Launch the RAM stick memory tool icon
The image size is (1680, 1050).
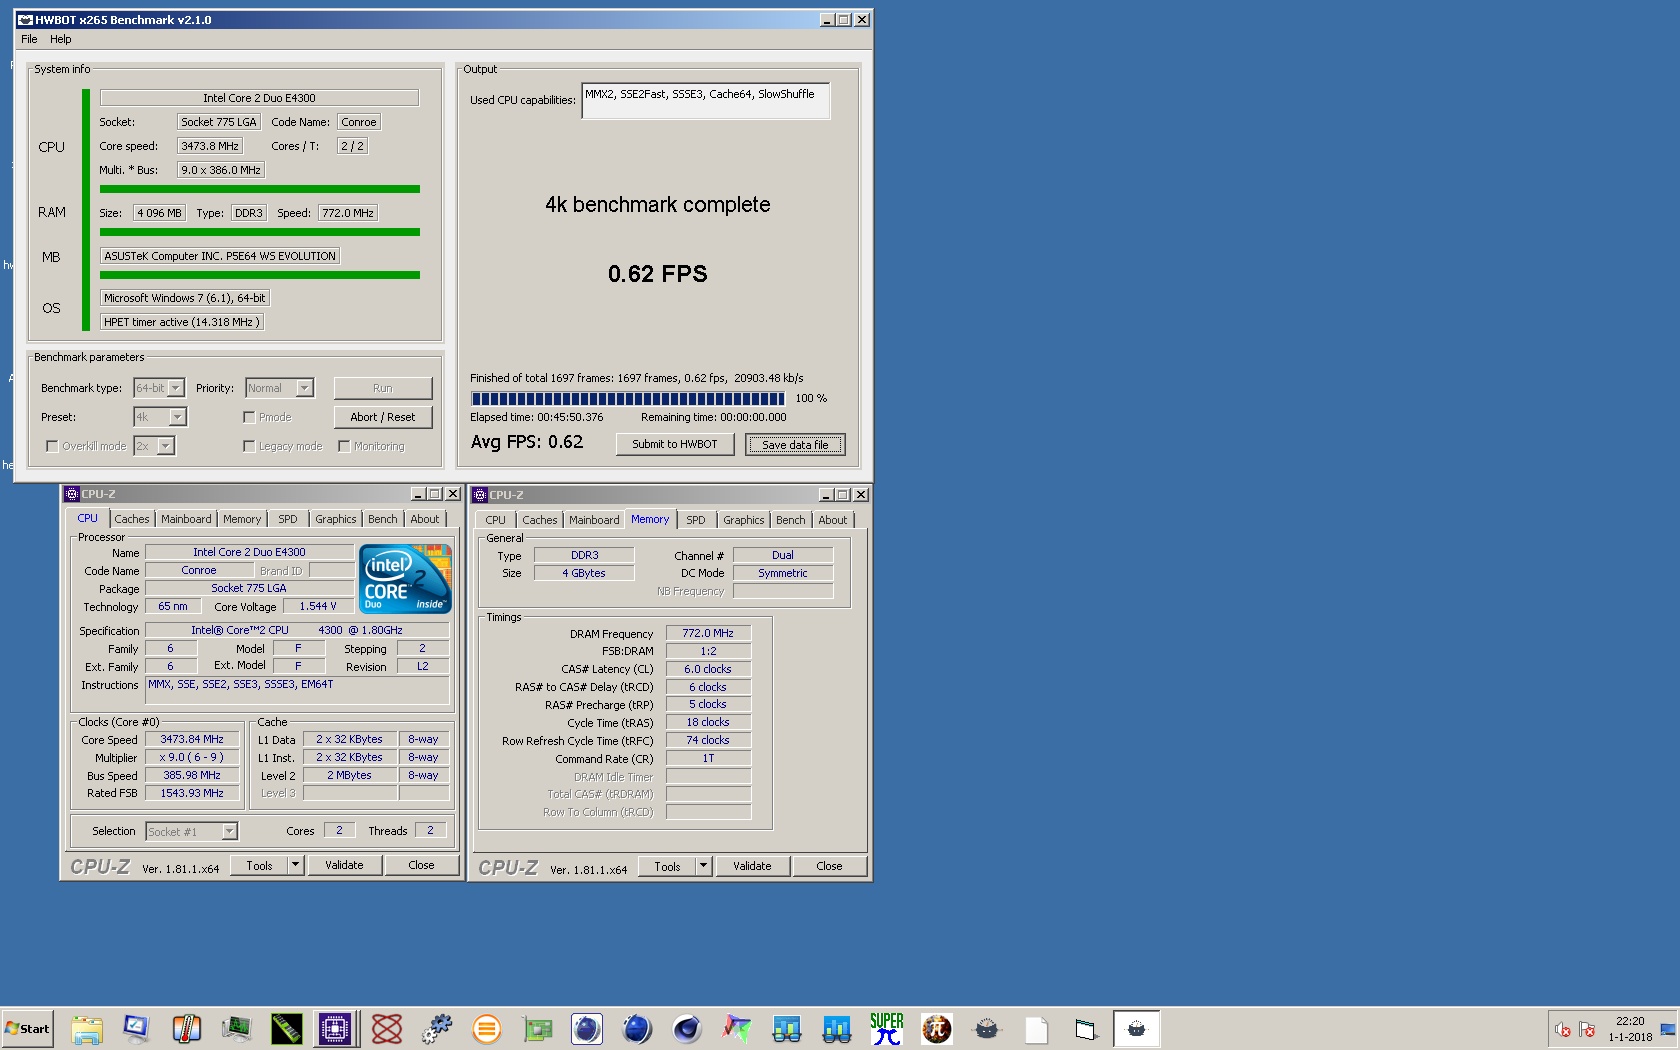click(x=287, y=1029)
